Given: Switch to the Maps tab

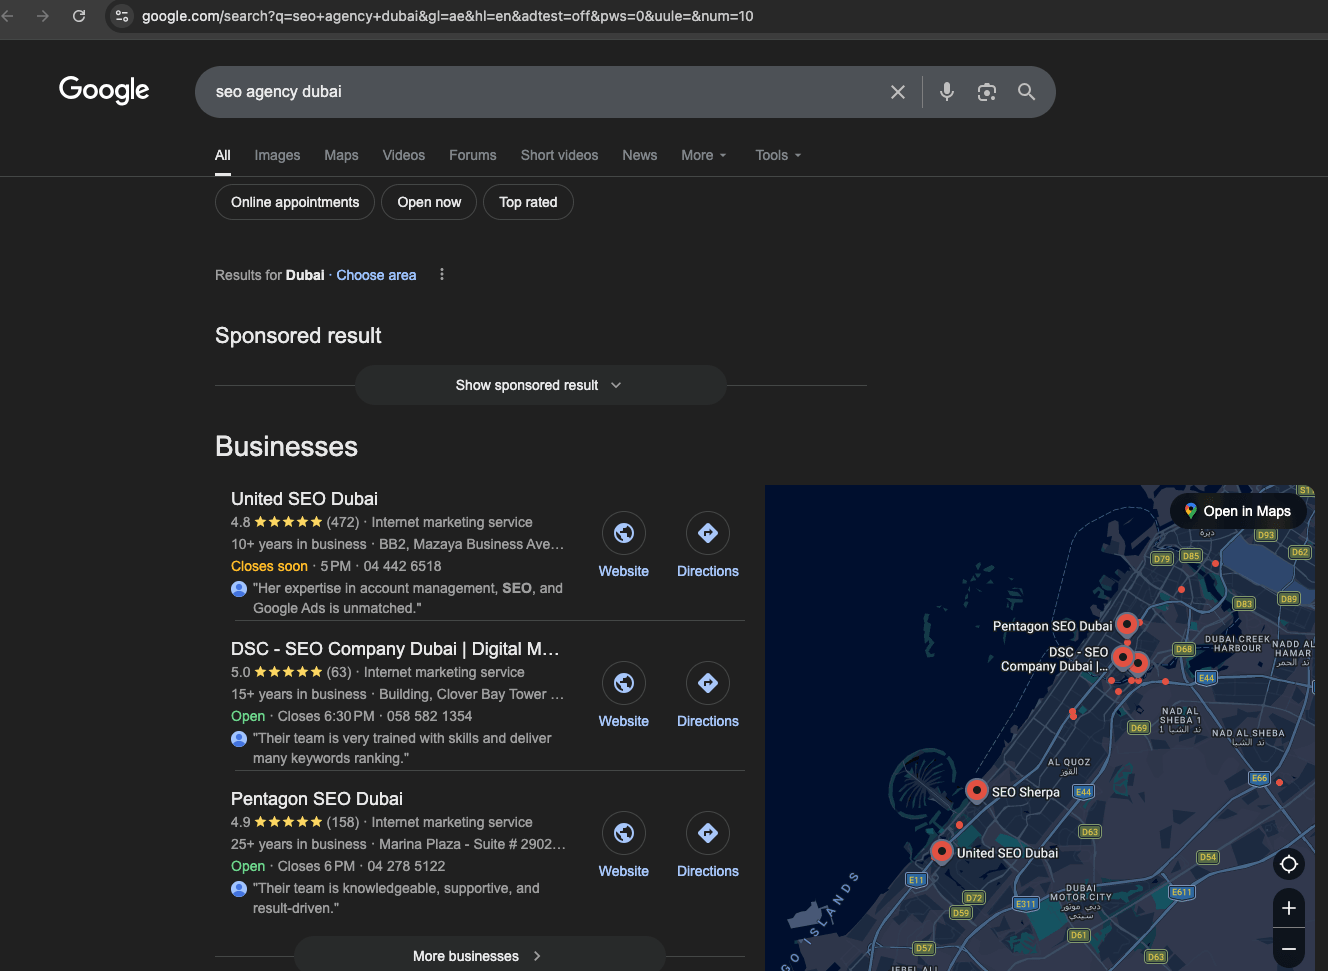Looking at the screenshot, I should (341, 155).
